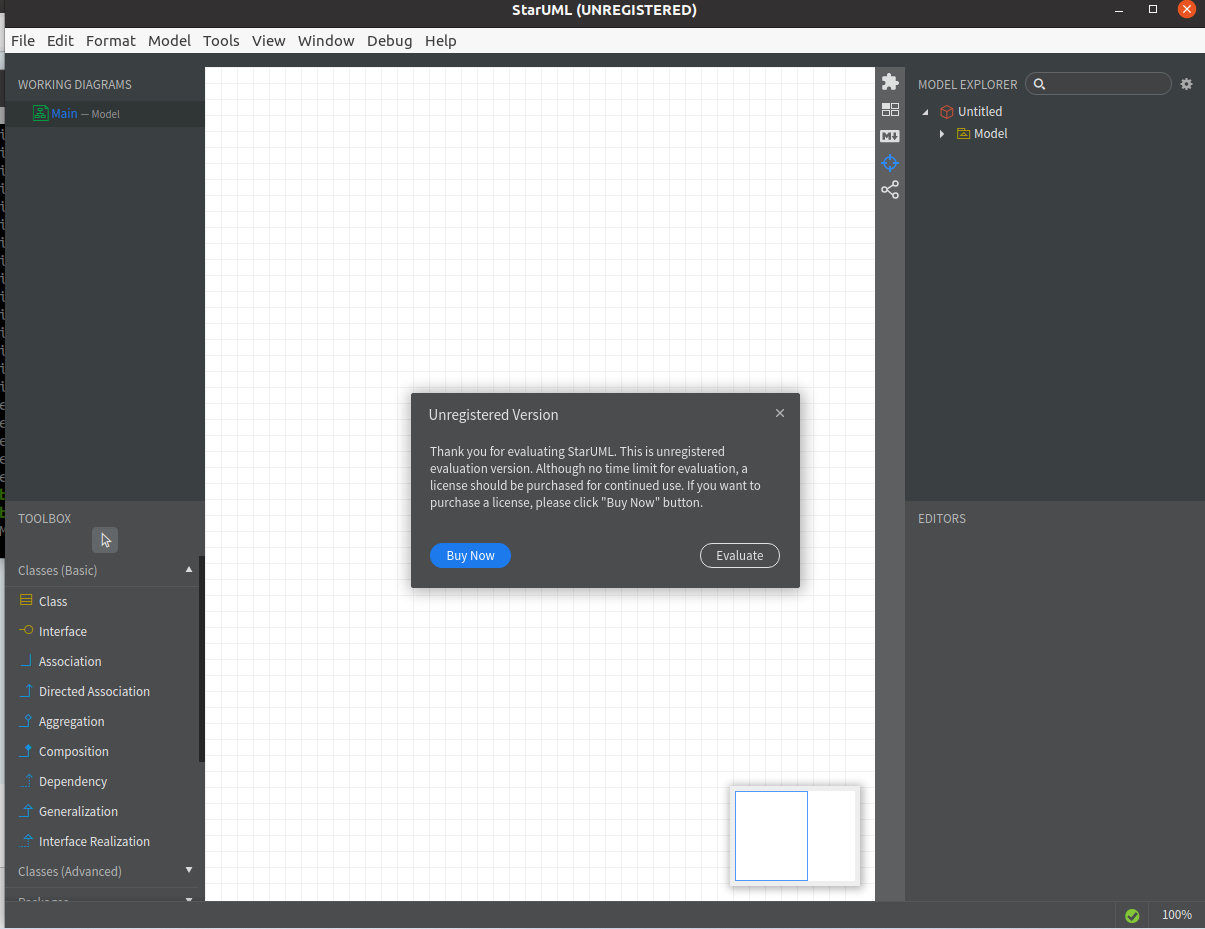Viewport: 1205px width, 929px height.
Task: Click the Evaluate button
Action: point(739,556)
